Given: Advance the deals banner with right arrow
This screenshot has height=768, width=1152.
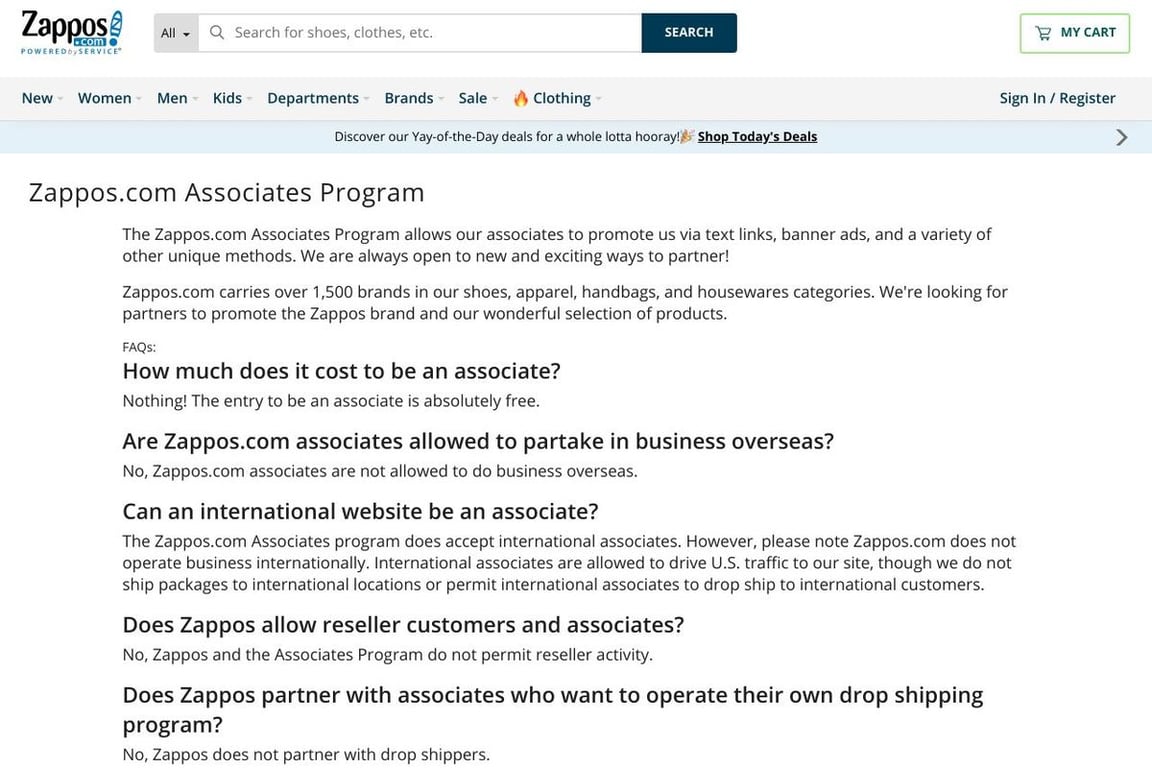Looking at the screenshot, I should pyautogui.click(x=1121, y=137).
